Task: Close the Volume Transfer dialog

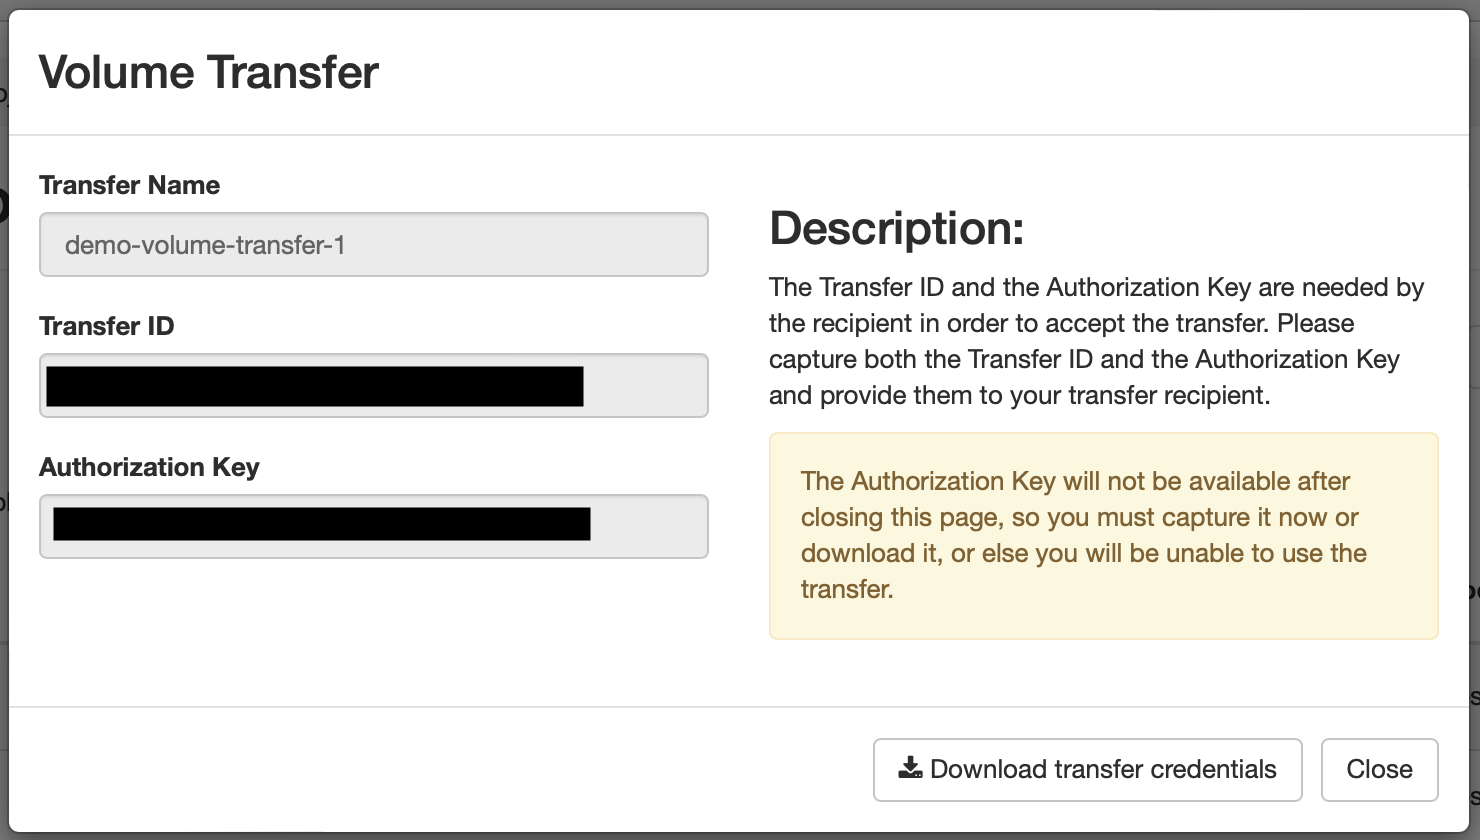Action: 1379,769
